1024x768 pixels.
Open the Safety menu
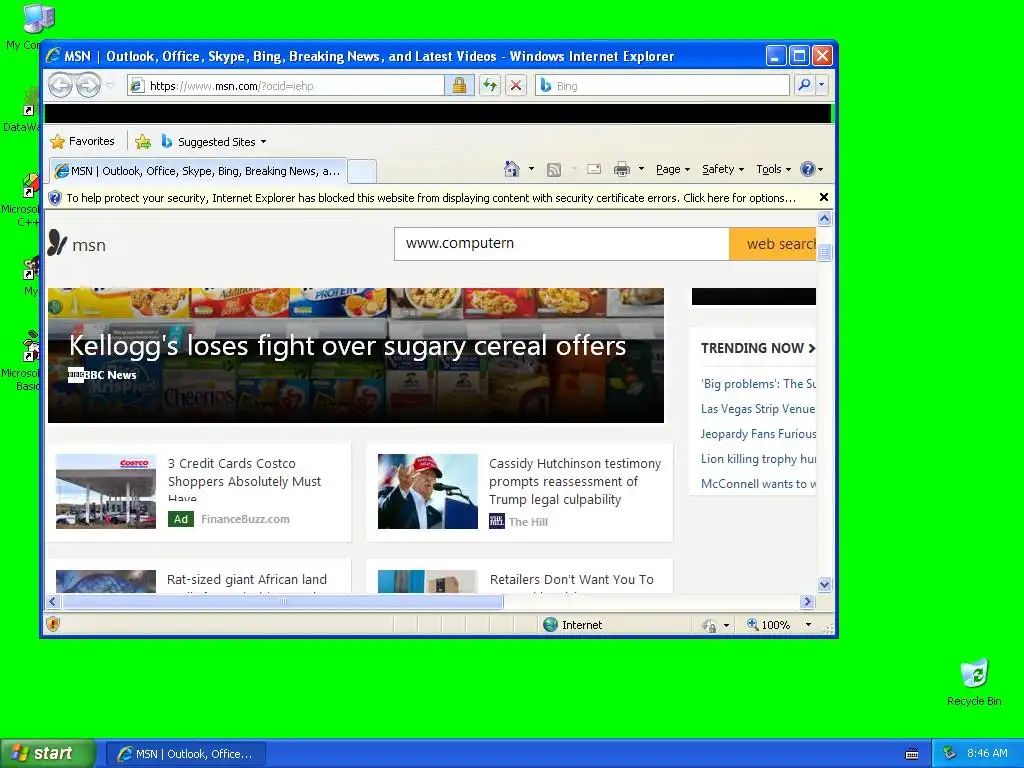click(x=723, y=169)
